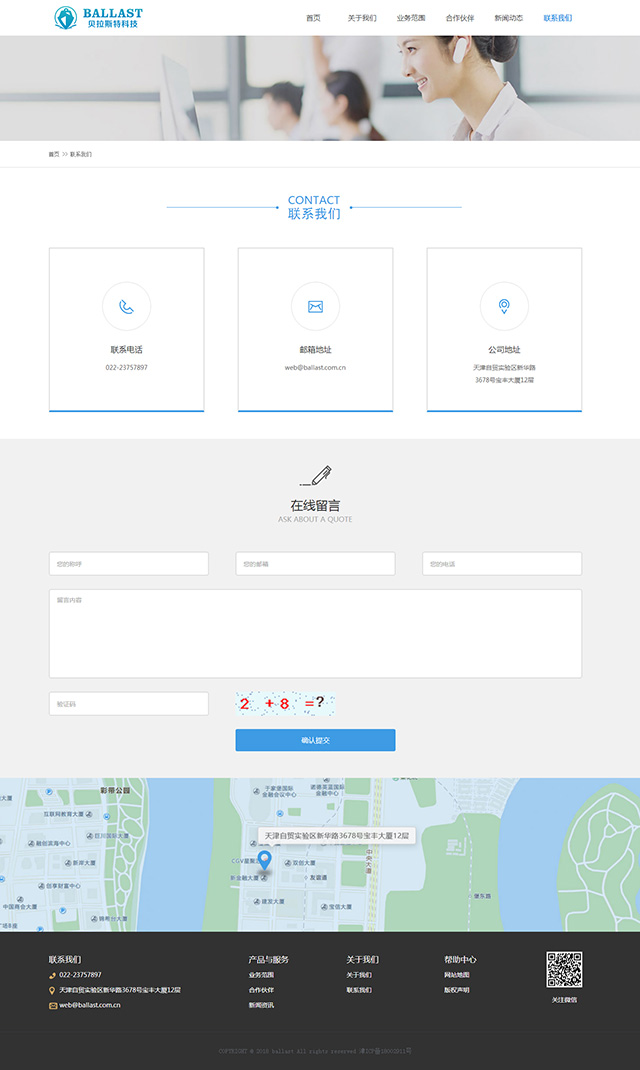The width and height of the screenshot is (640, 1070).
Task: Select 合作伙伴 in the top navigation
Action: [x=460, y=18]
